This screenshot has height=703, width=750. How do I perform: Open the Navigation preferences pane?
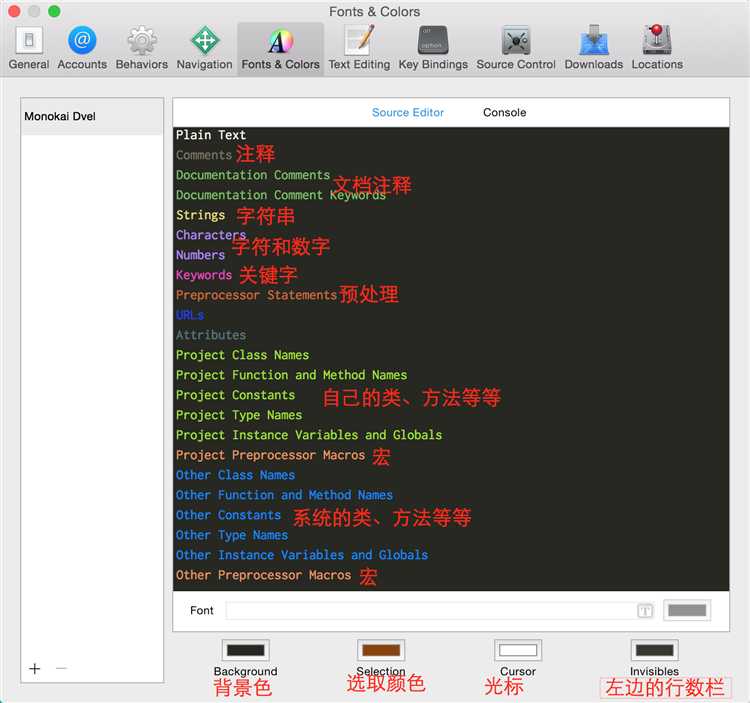click(205, 48)
